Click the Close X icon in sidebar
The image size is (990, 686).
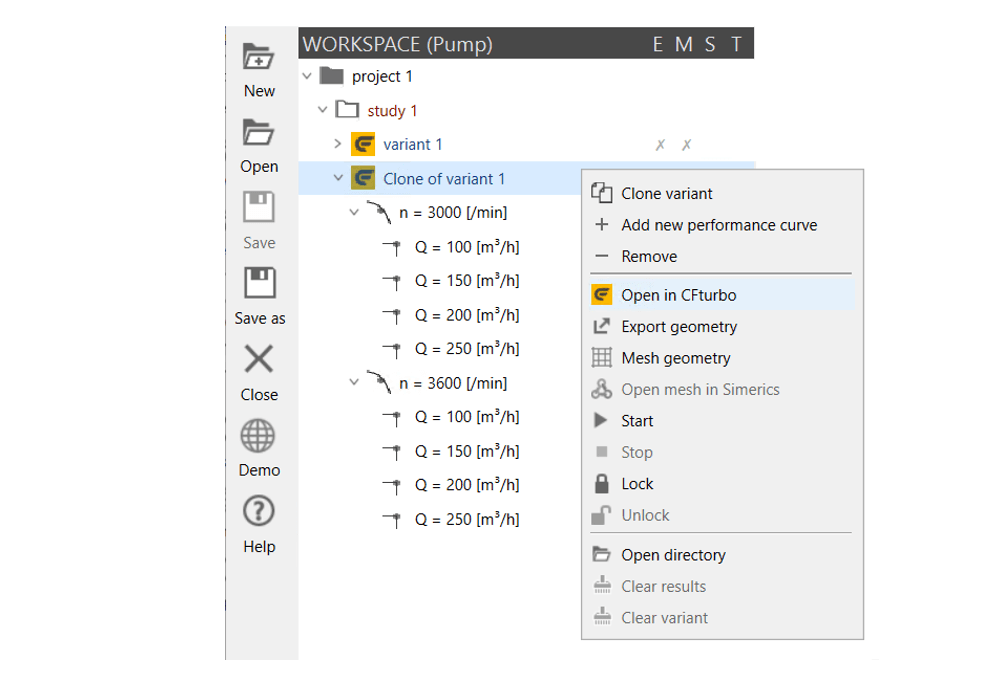coord(259,359)
